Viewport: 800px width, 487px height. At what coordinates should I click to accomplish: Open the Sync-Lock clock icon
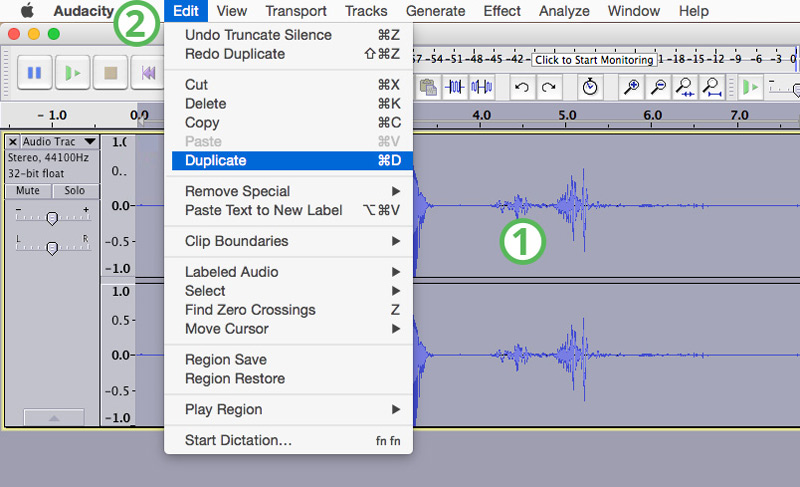click(x=590, y=88)
